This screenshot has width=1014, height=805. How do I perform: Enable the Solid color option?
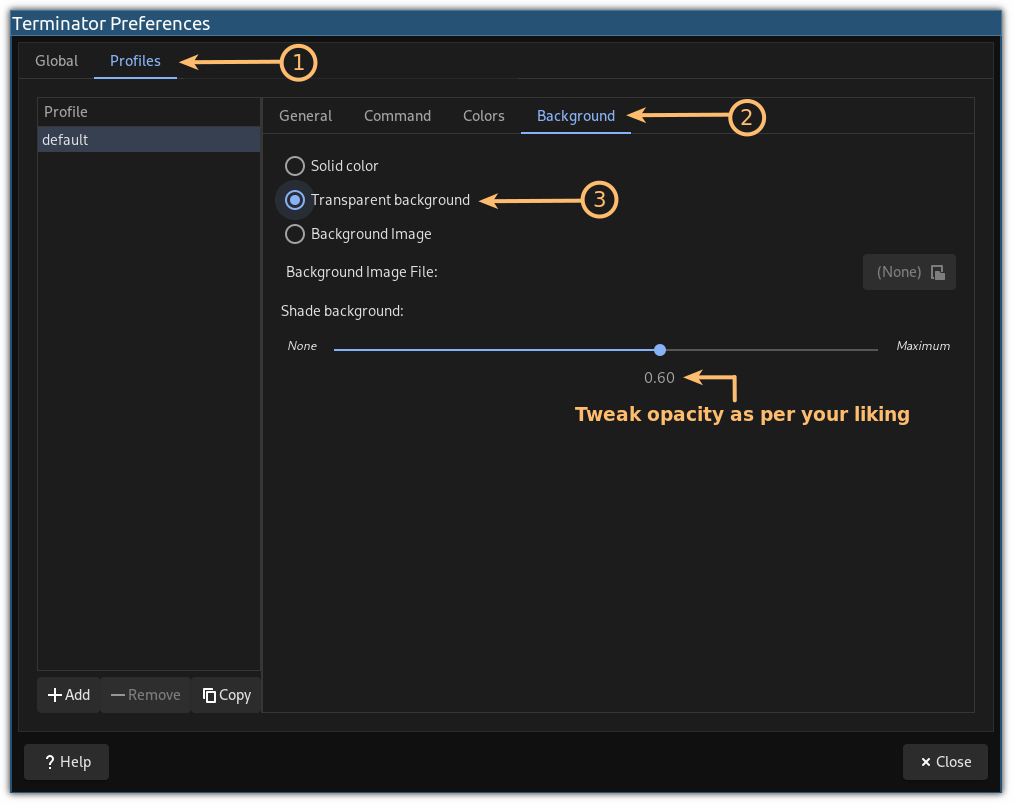pyautogui.click(x=295, y=166)
